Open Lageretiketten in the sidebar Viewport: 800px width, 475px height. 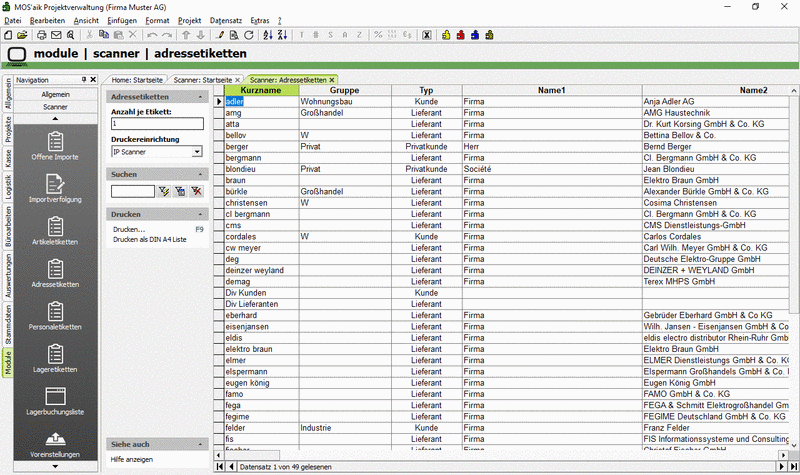[55, 358]
